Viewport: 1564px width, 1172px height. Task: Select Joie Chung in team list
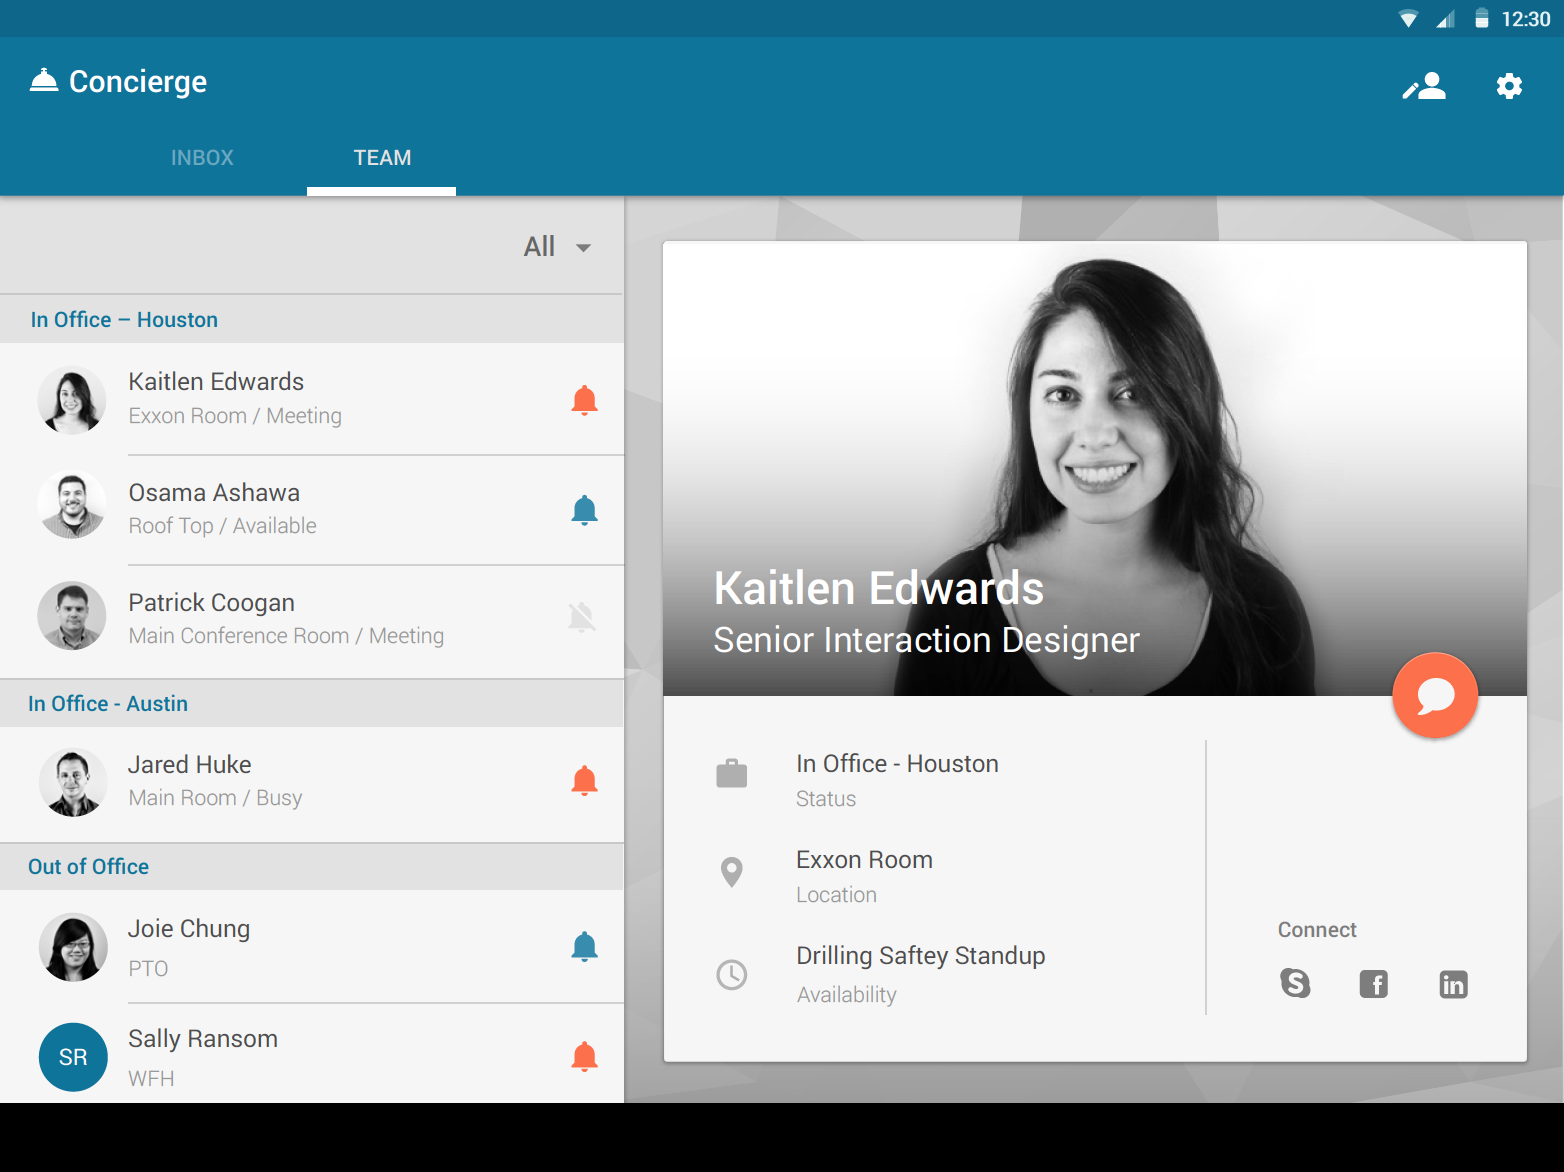(312, 947)
